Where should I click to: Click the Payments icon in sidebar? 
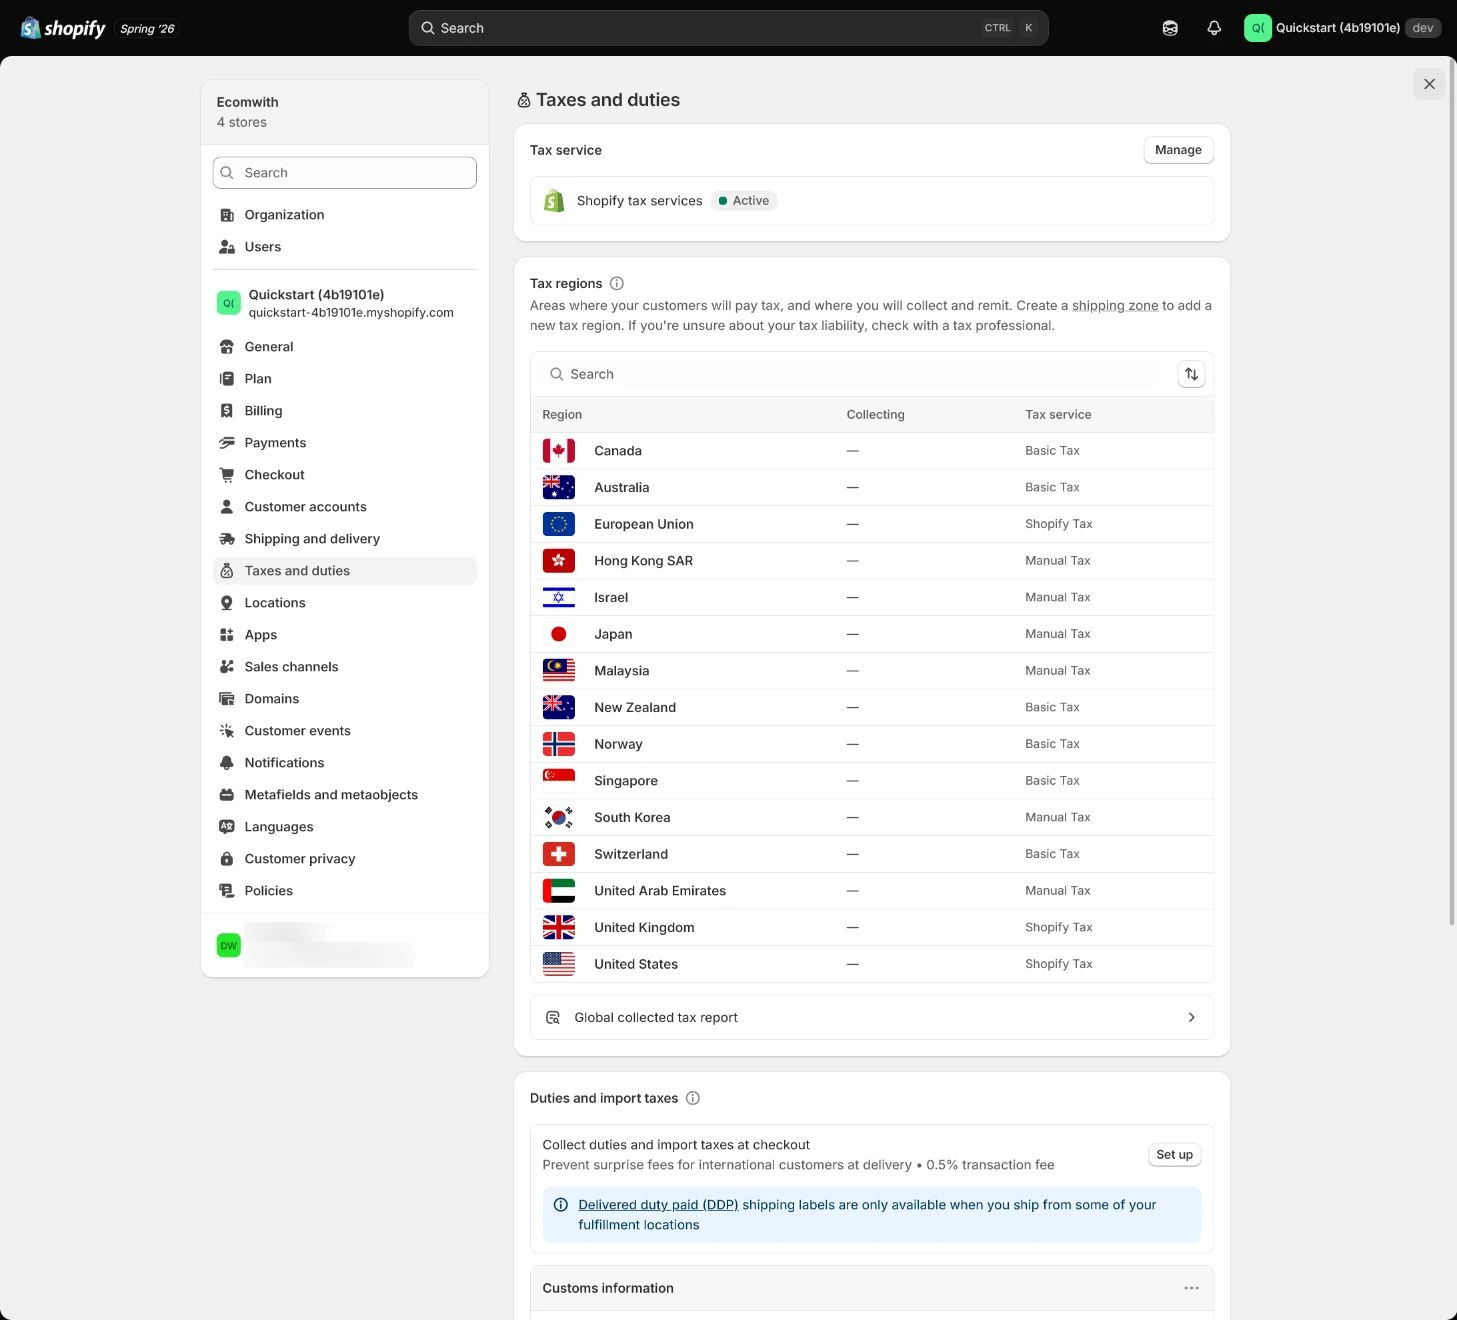pos(227,443)
